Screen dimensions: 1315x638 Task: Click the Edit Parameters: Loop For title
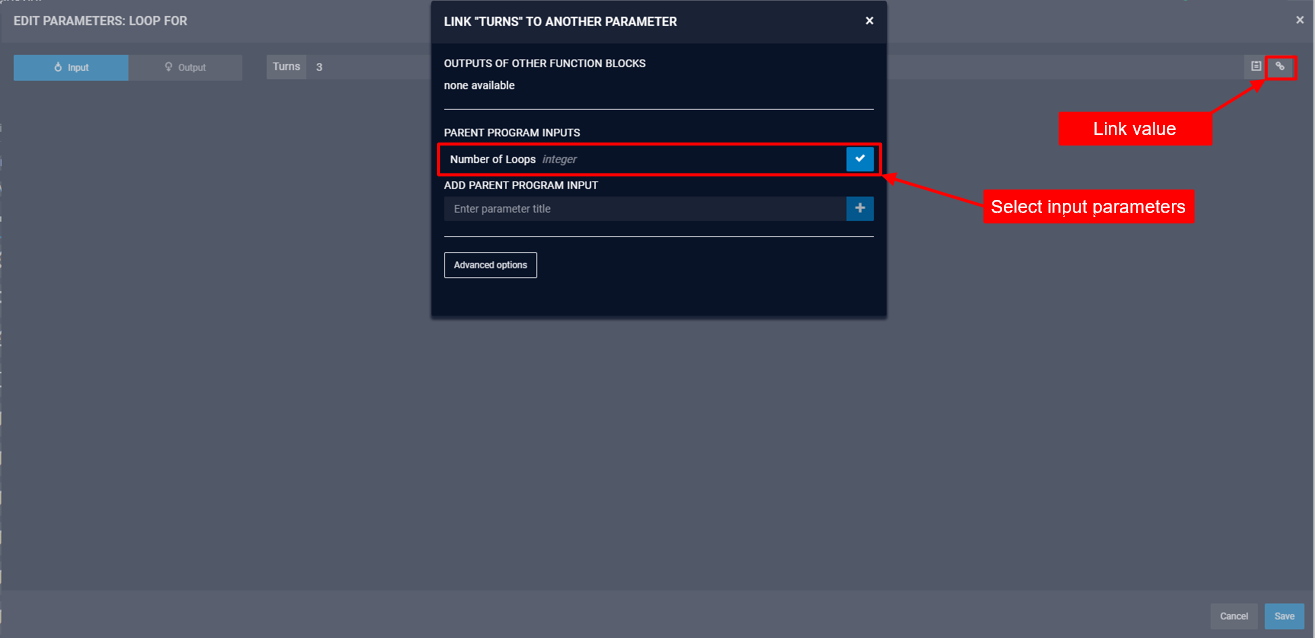point(100,20)
